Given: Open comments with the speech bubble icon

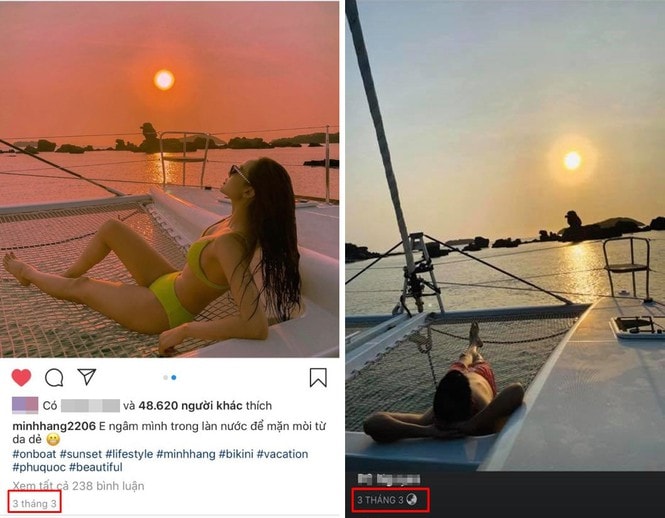Looking at the screenshot, I should click(x=54, y=377).
